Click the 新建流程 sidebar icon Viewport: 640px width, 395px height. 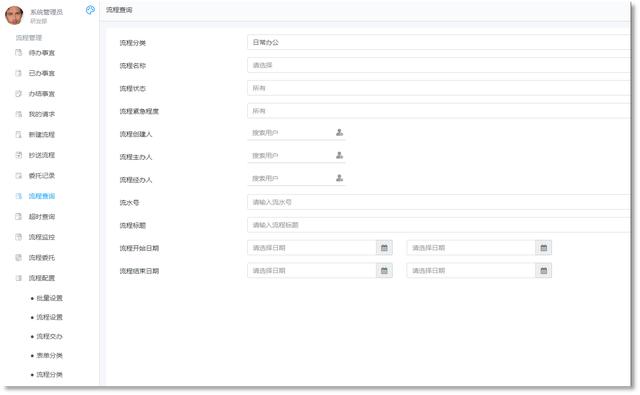[18, 134]
